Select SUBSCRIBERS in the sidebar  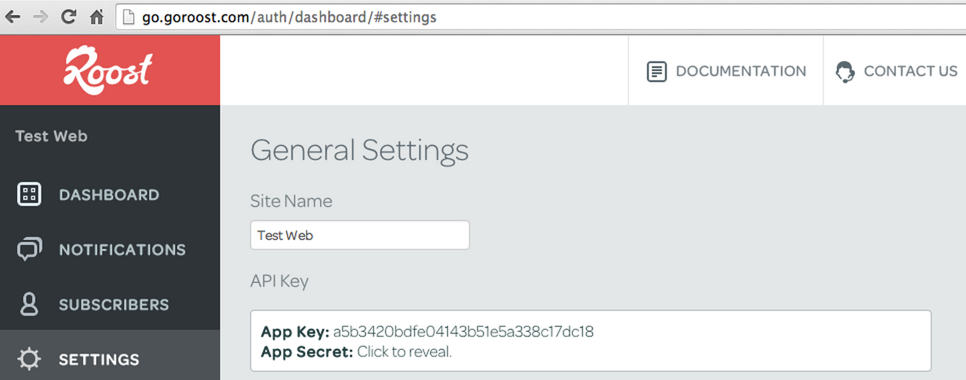[110, 304]
